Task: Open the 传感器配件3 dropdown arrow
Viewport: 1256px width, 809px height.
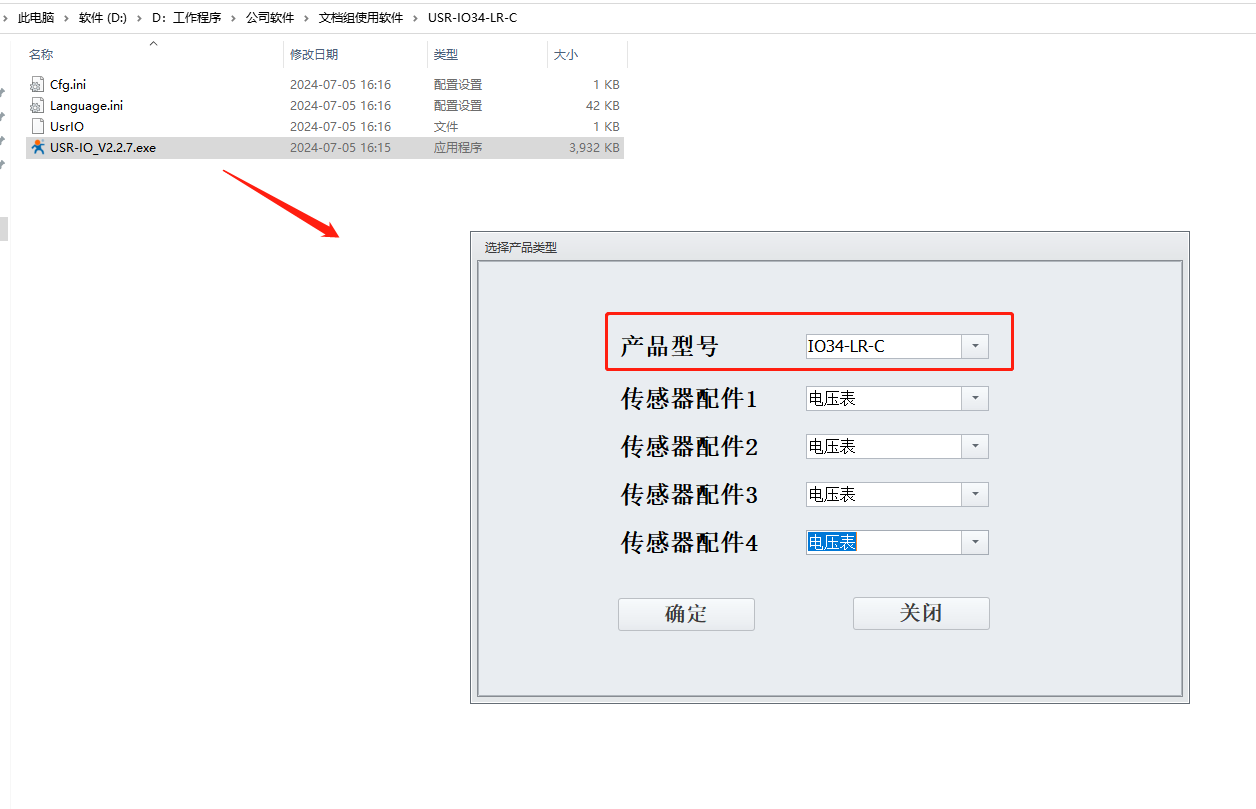Action: (975, 495)
